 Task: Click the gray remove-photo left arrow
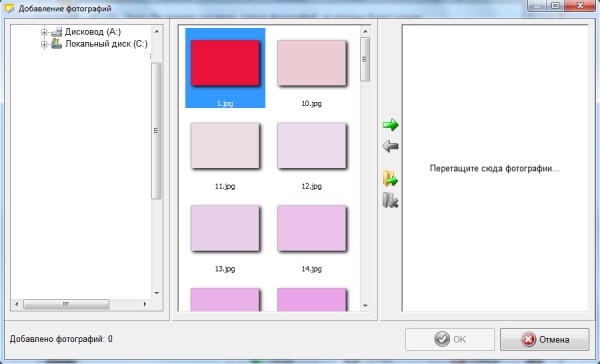390,146
